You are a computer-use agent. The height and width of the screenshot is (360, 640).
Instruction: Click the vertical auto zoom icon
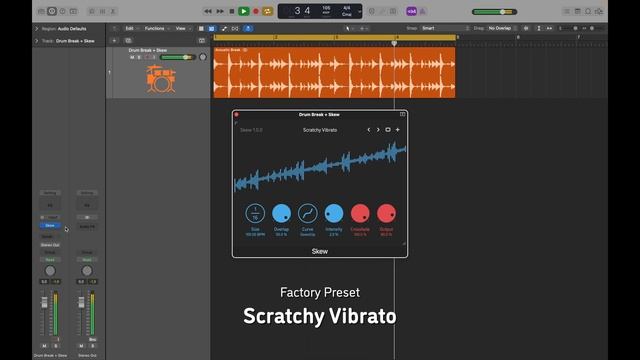(x=539, y=28)
